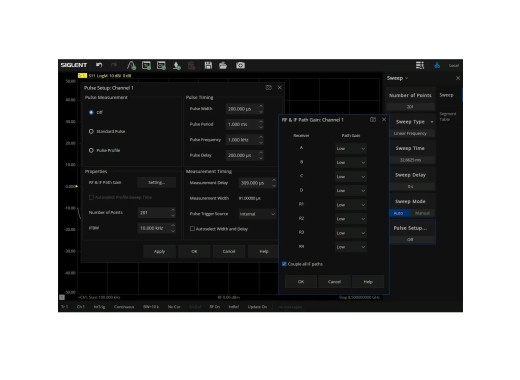This screenshot has height=380, width=520.
Task: Open the Pulse Trigger Source dropdown
Action: pyautogui.click(x=257, y=214)
